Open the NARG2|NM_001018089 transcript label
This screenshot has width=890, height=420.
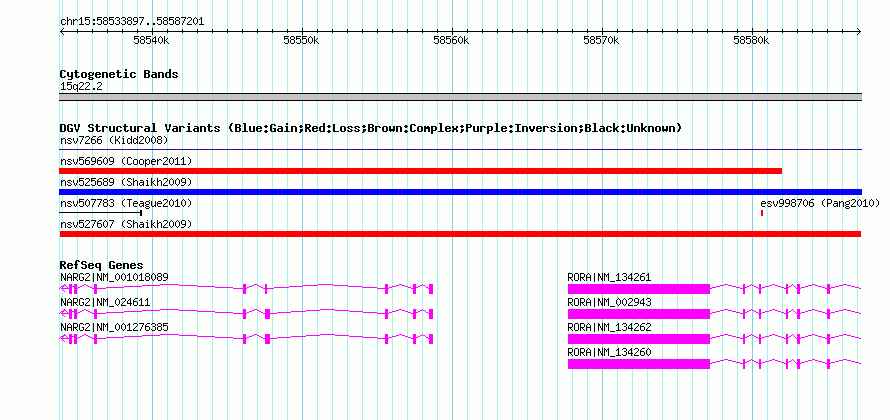click(x=114, y=277)
